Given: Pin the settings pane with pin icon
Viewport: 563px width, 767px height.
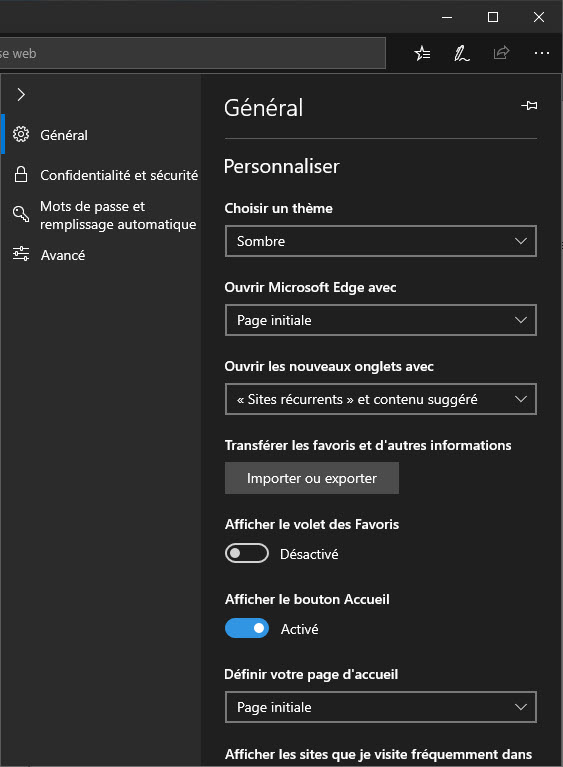Looking at the screenshot, I should pos(529,105).
